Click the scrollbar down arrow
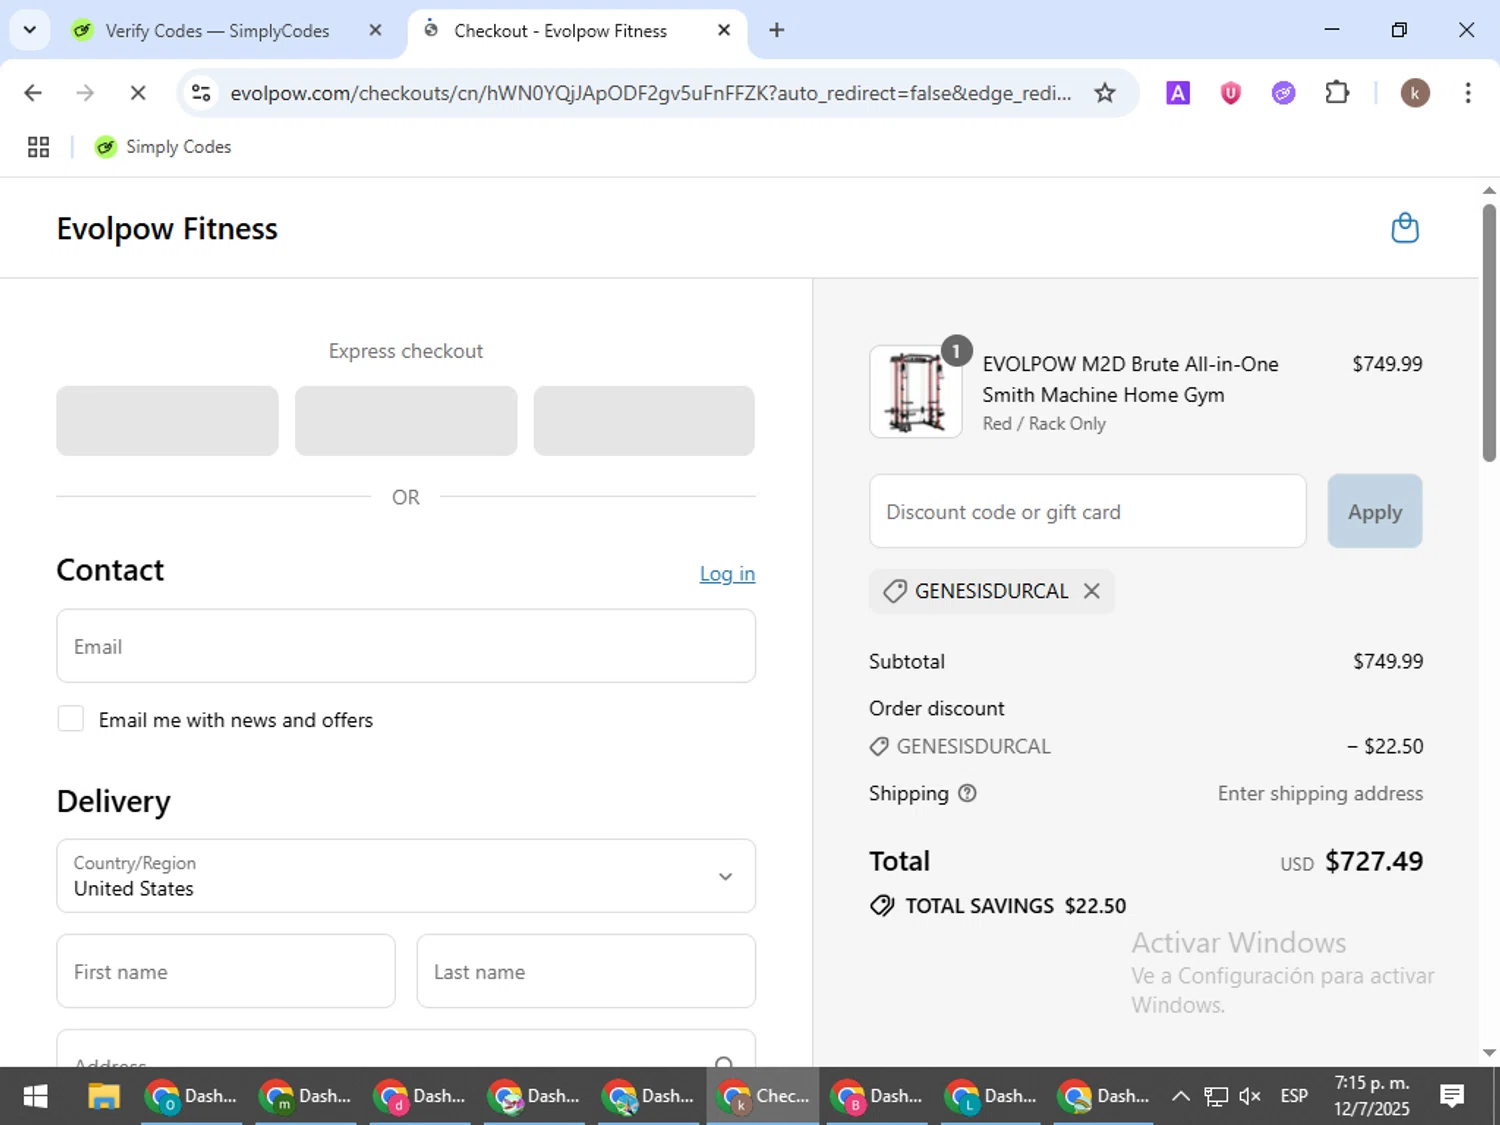The height and width of the screenshot is (1125, 1500). [x=1489, y=1053]
